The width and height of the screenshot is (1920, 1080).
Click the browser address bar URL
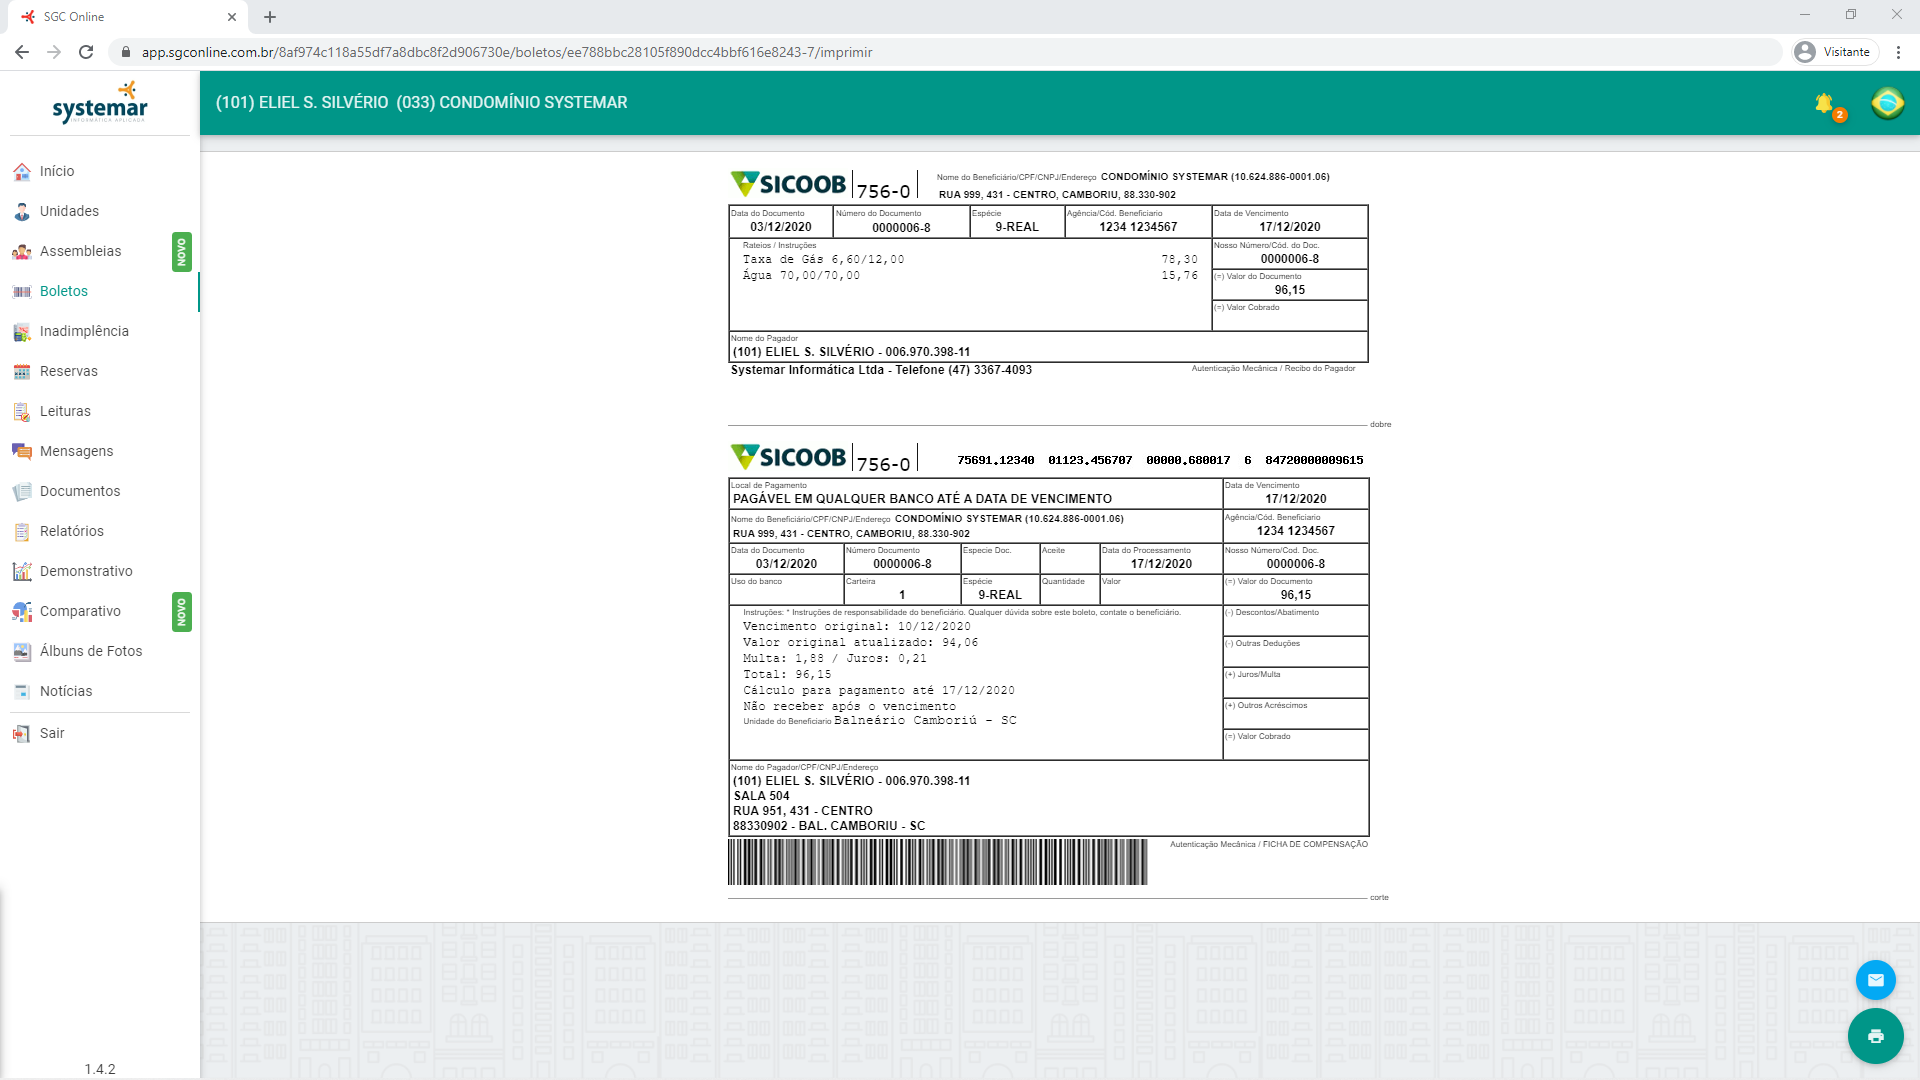tap(507, 52)
